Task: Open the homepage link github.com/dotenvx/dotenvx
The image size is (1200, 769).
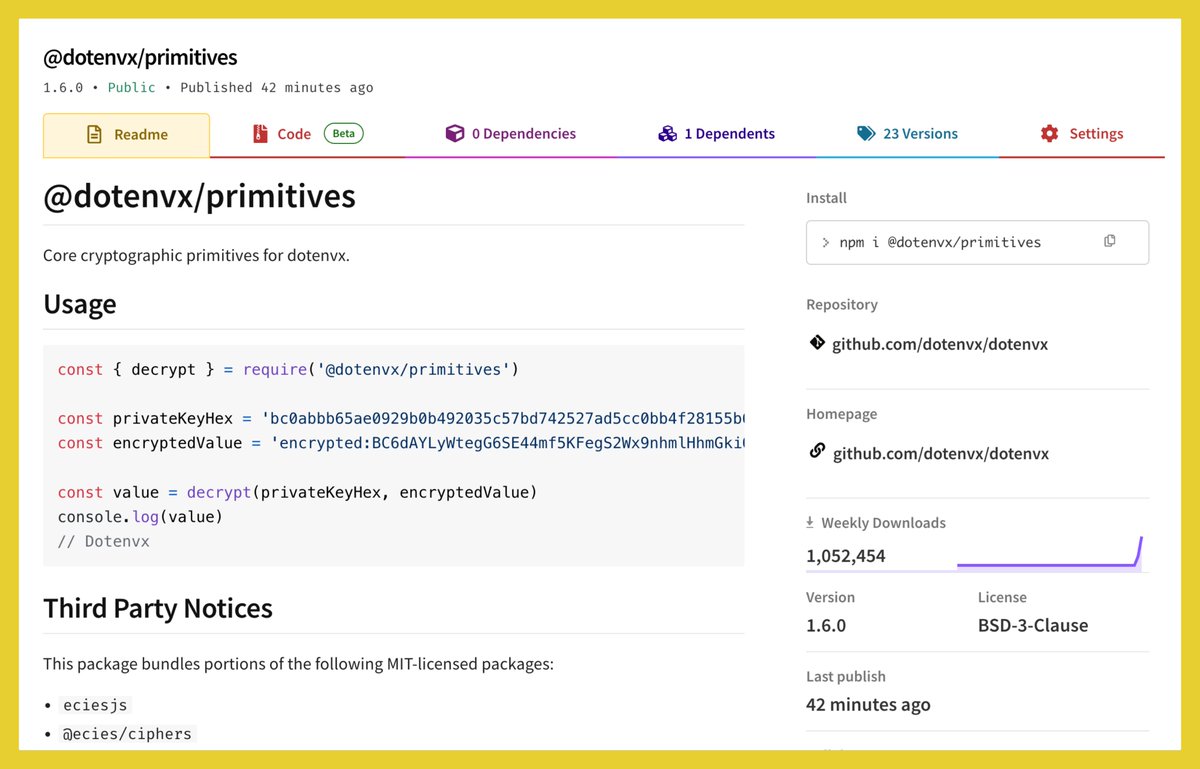Action: tap(940, 453)
